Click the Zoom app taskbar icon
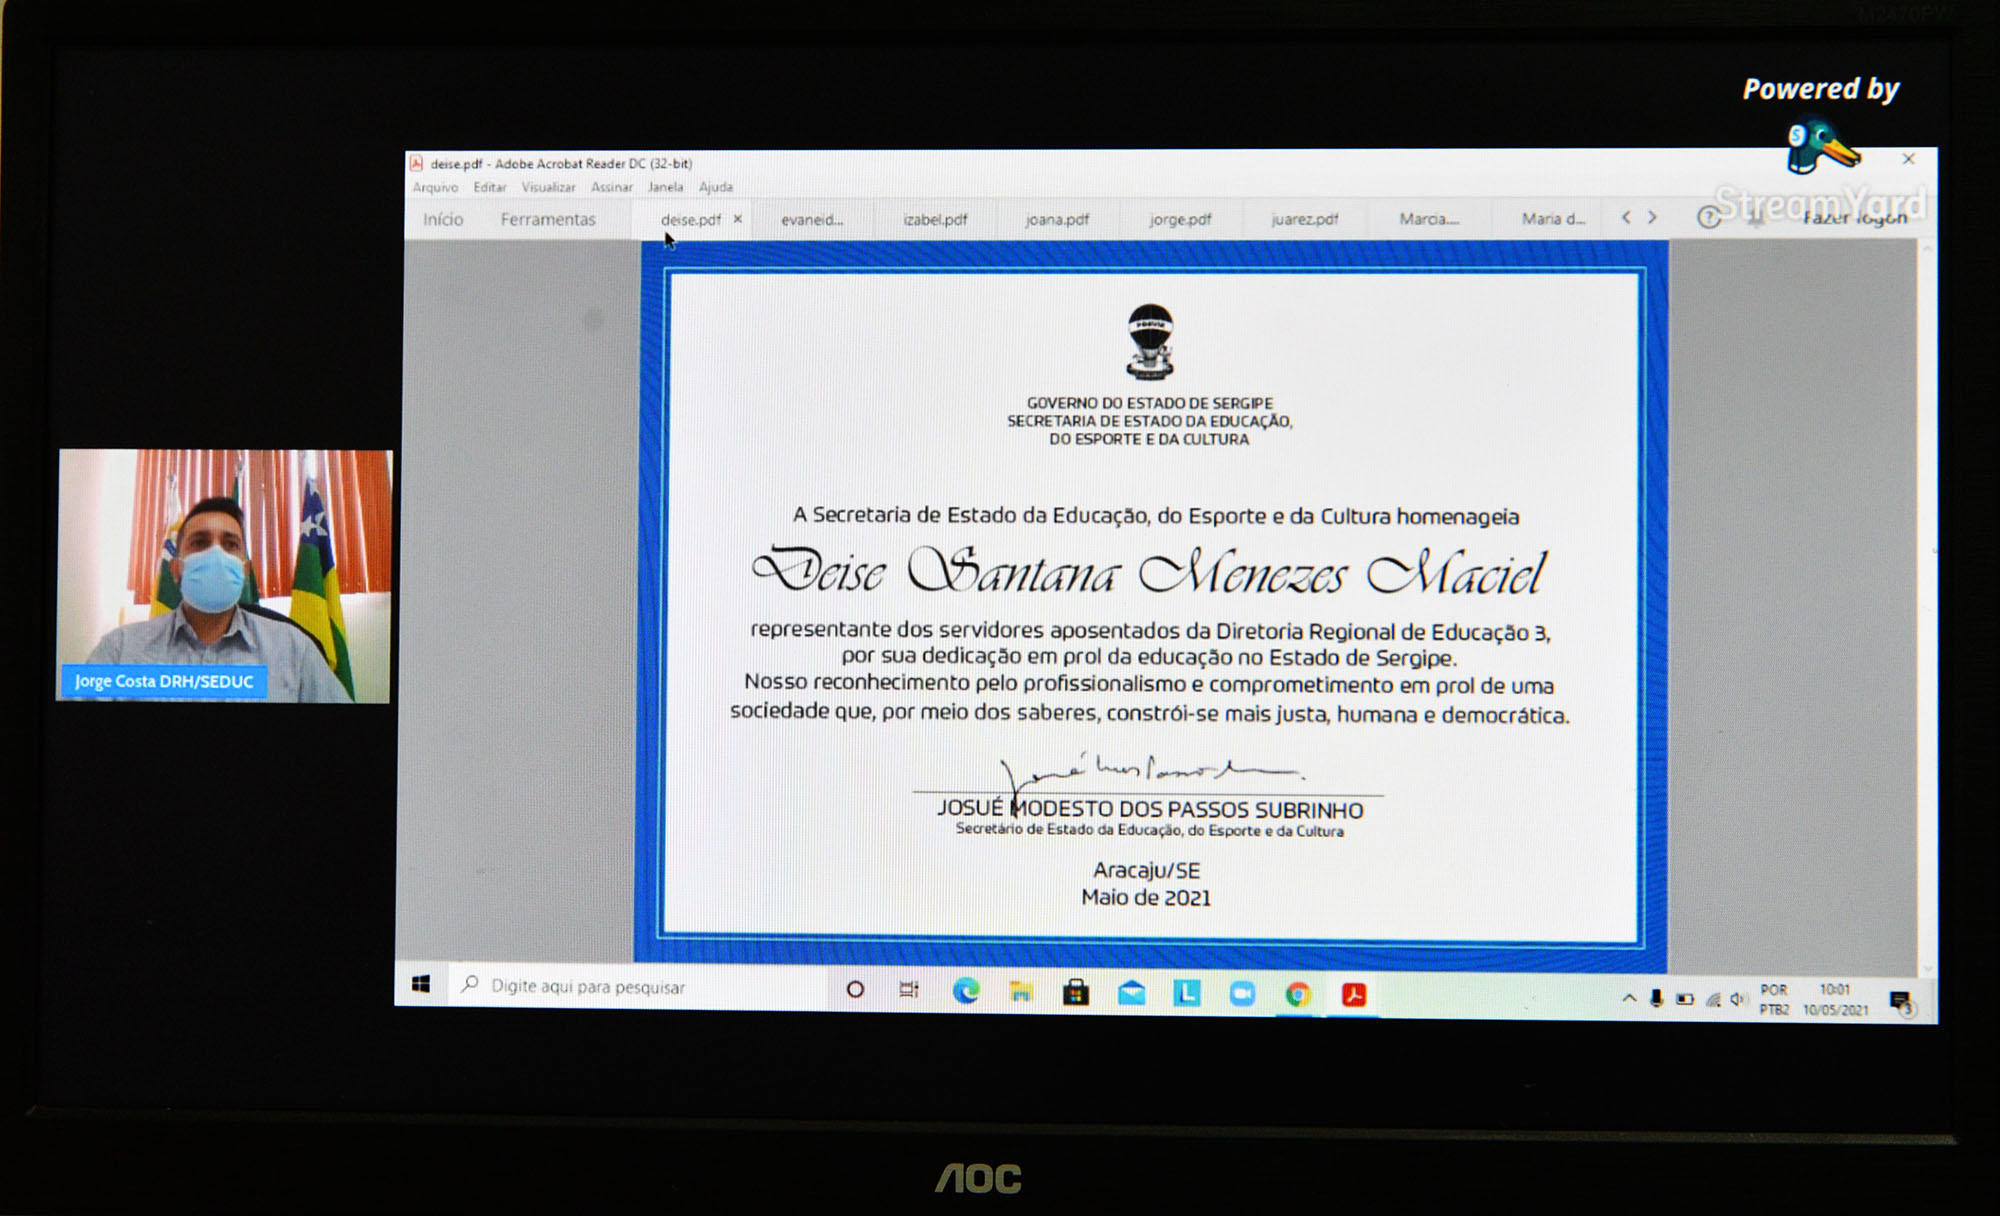 (1243, 994)
